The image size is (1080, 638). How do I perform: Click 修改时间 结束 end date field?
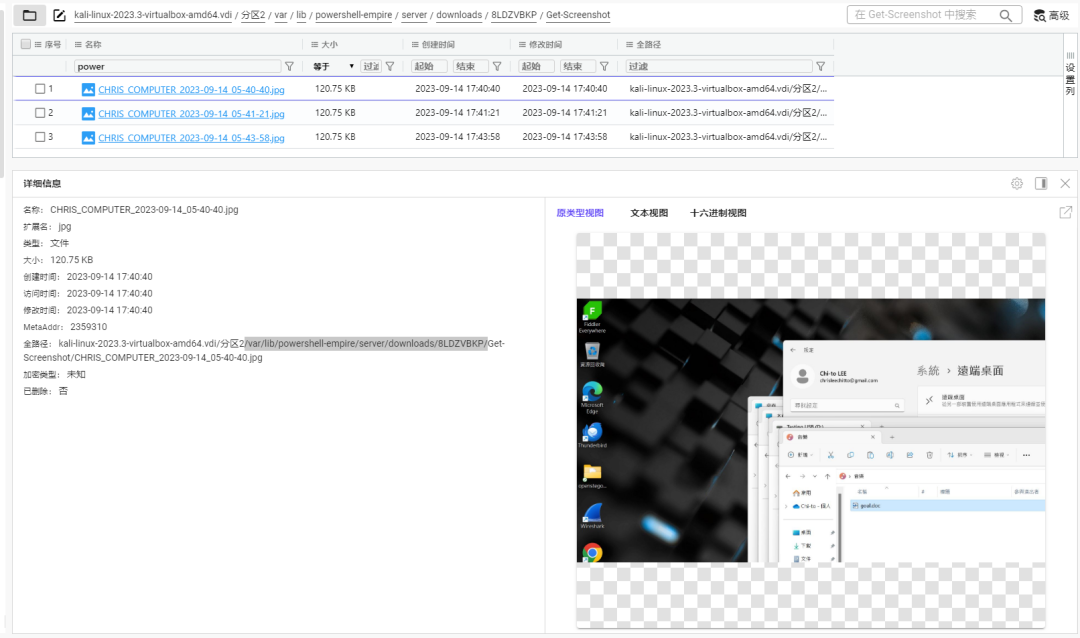tap(578, 66)
